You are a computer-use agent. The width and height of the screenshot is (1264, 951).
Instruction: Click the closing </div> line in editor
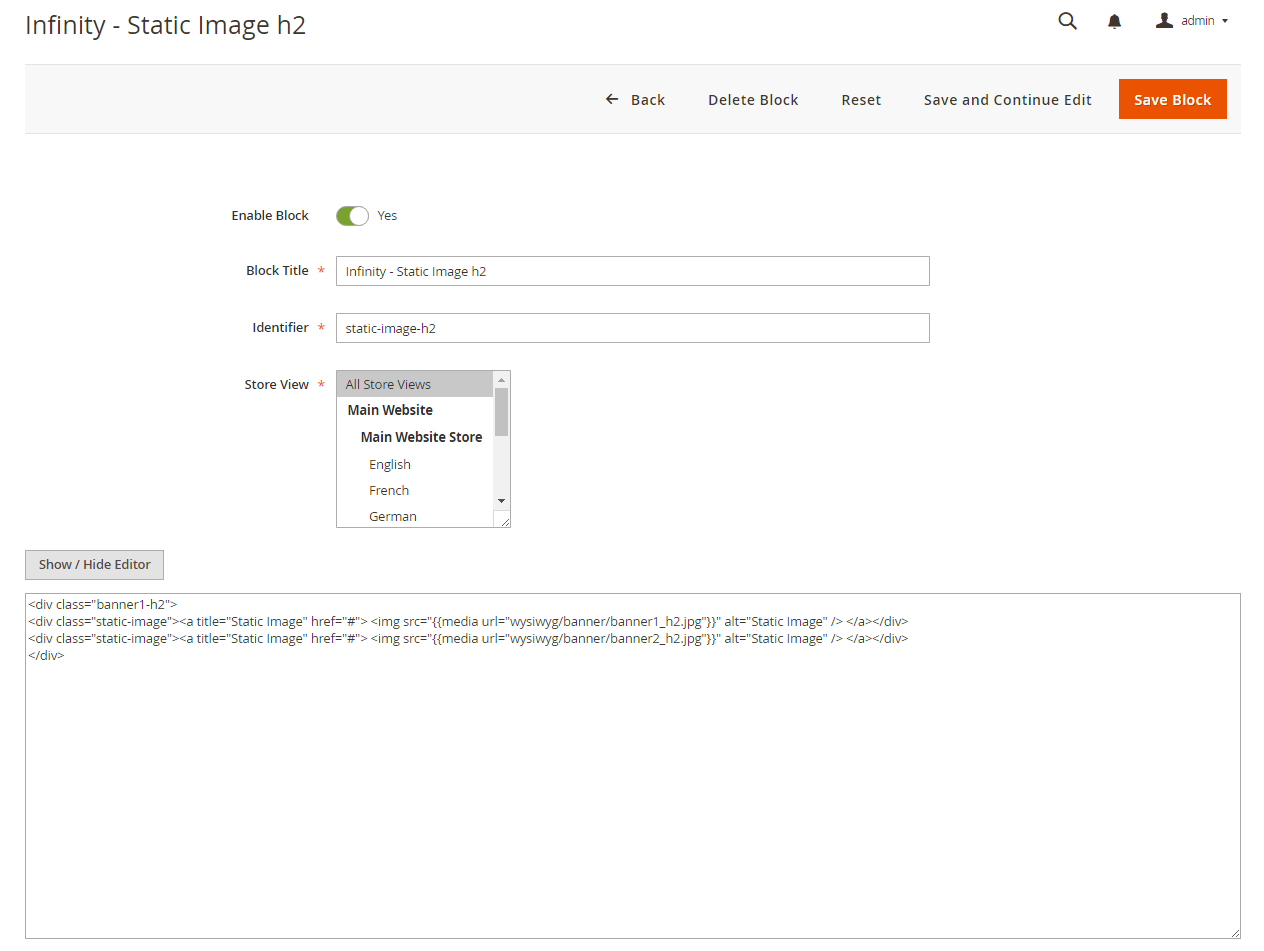(x=46, y=655)
